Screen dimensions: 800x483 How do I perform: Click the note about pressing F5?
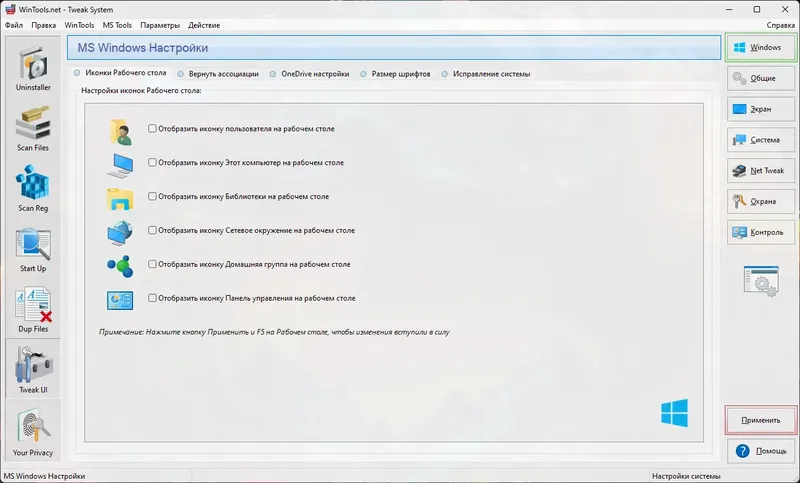[x=274, y=332]
